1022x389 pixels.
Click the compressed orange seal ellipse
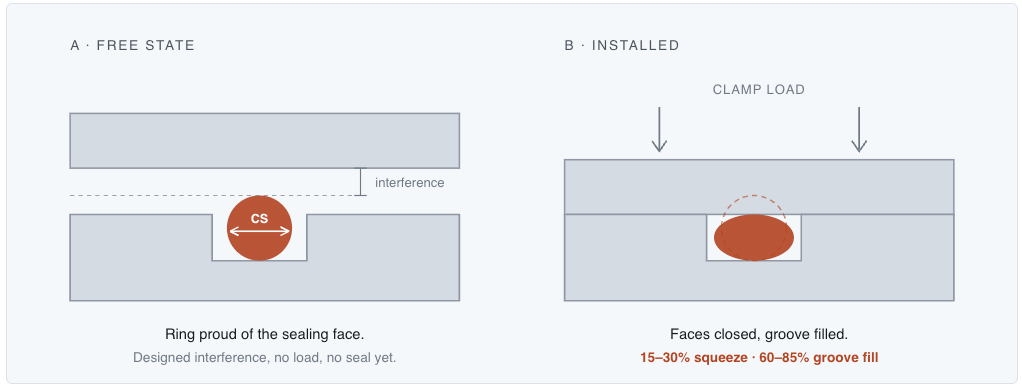click(754, 238)
